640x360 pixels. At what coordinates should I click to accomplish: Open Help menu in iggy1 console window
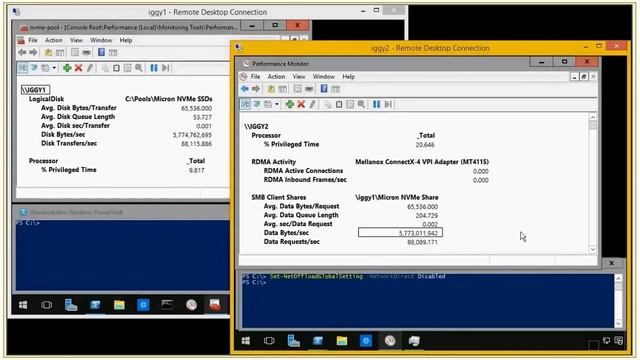126,40
